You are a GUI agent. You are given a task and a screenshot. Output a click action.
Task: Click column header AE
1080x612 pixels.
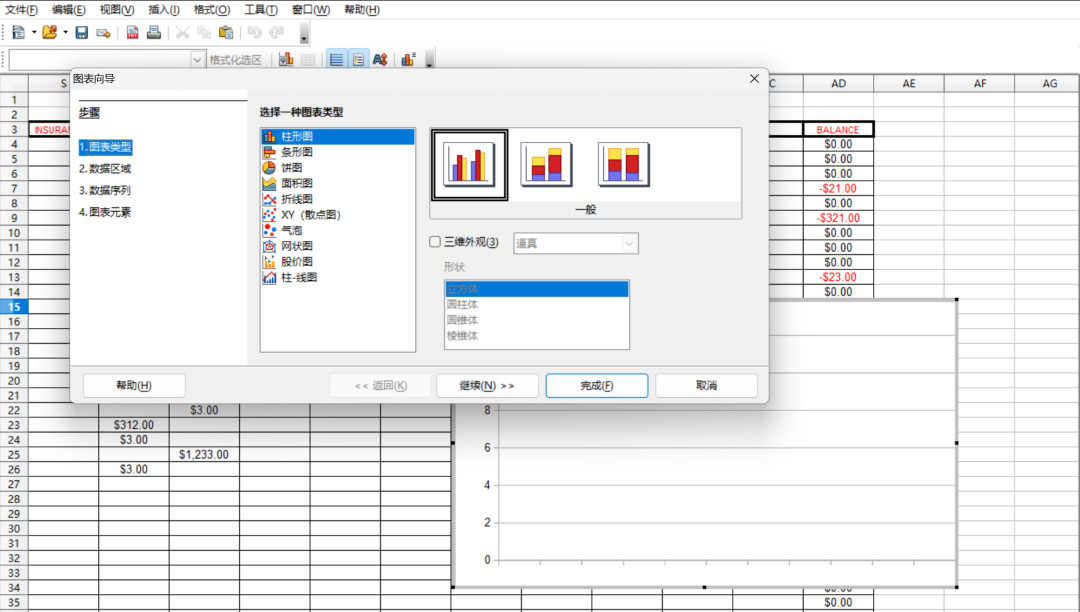(909, 83)
